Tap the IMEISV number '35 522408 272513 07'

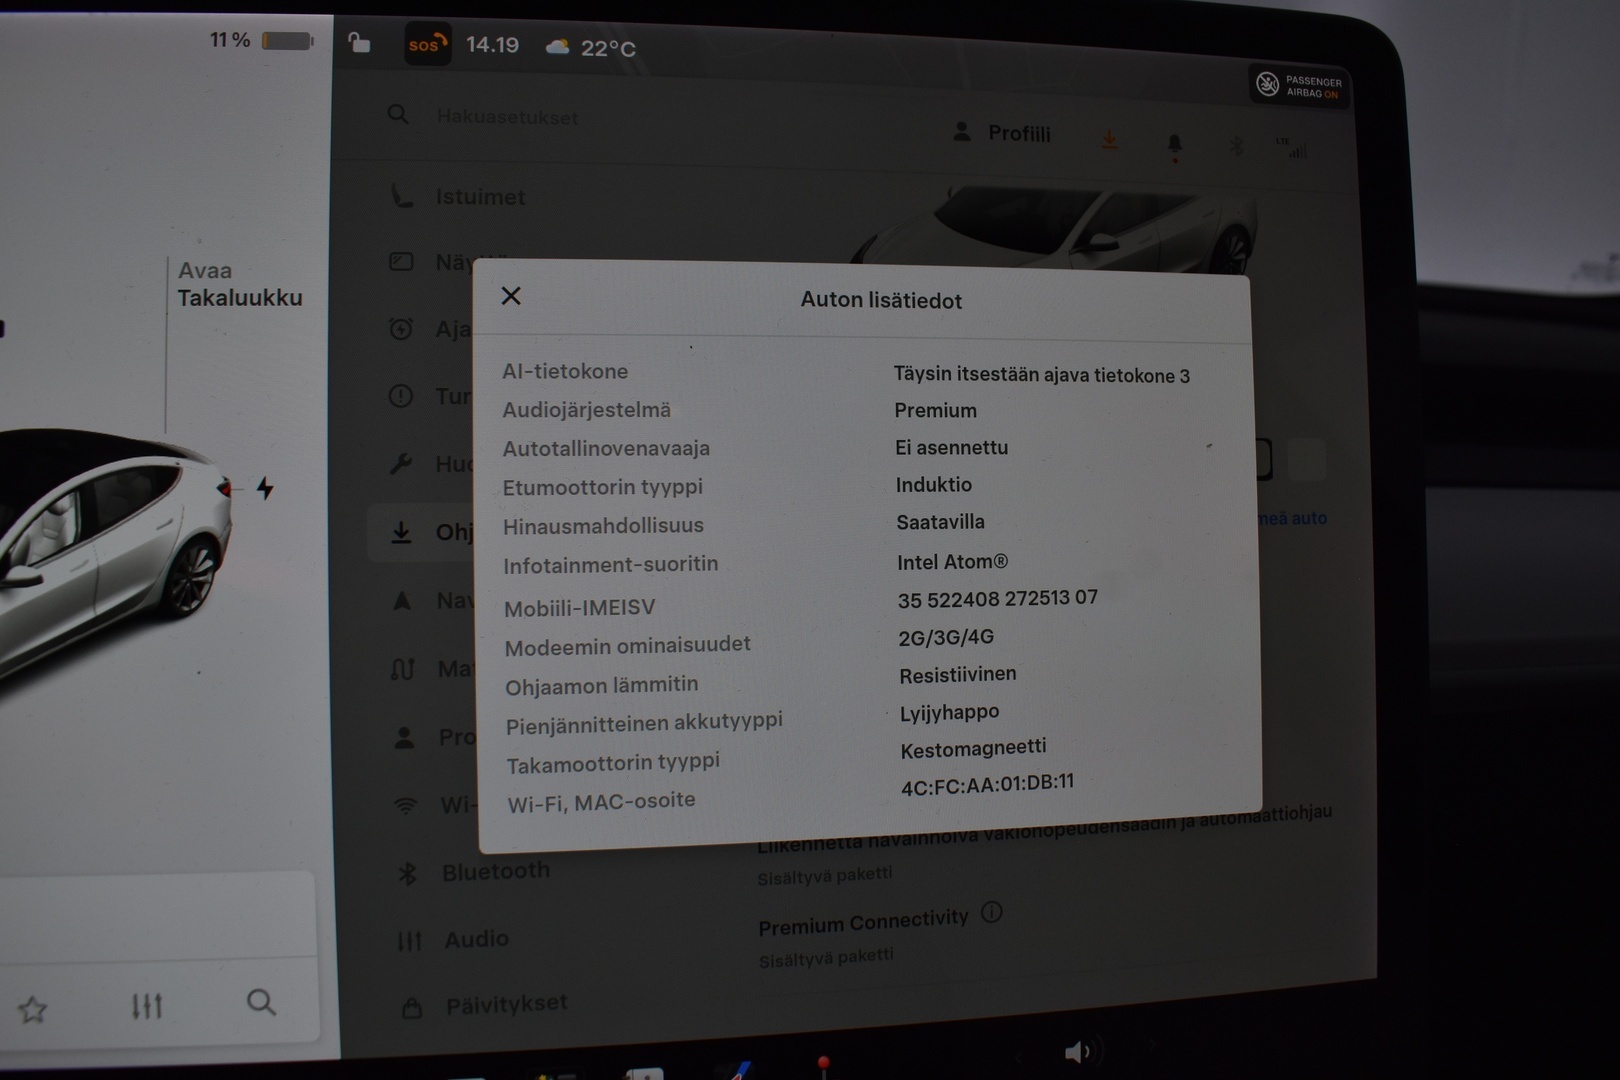point(998,599)
